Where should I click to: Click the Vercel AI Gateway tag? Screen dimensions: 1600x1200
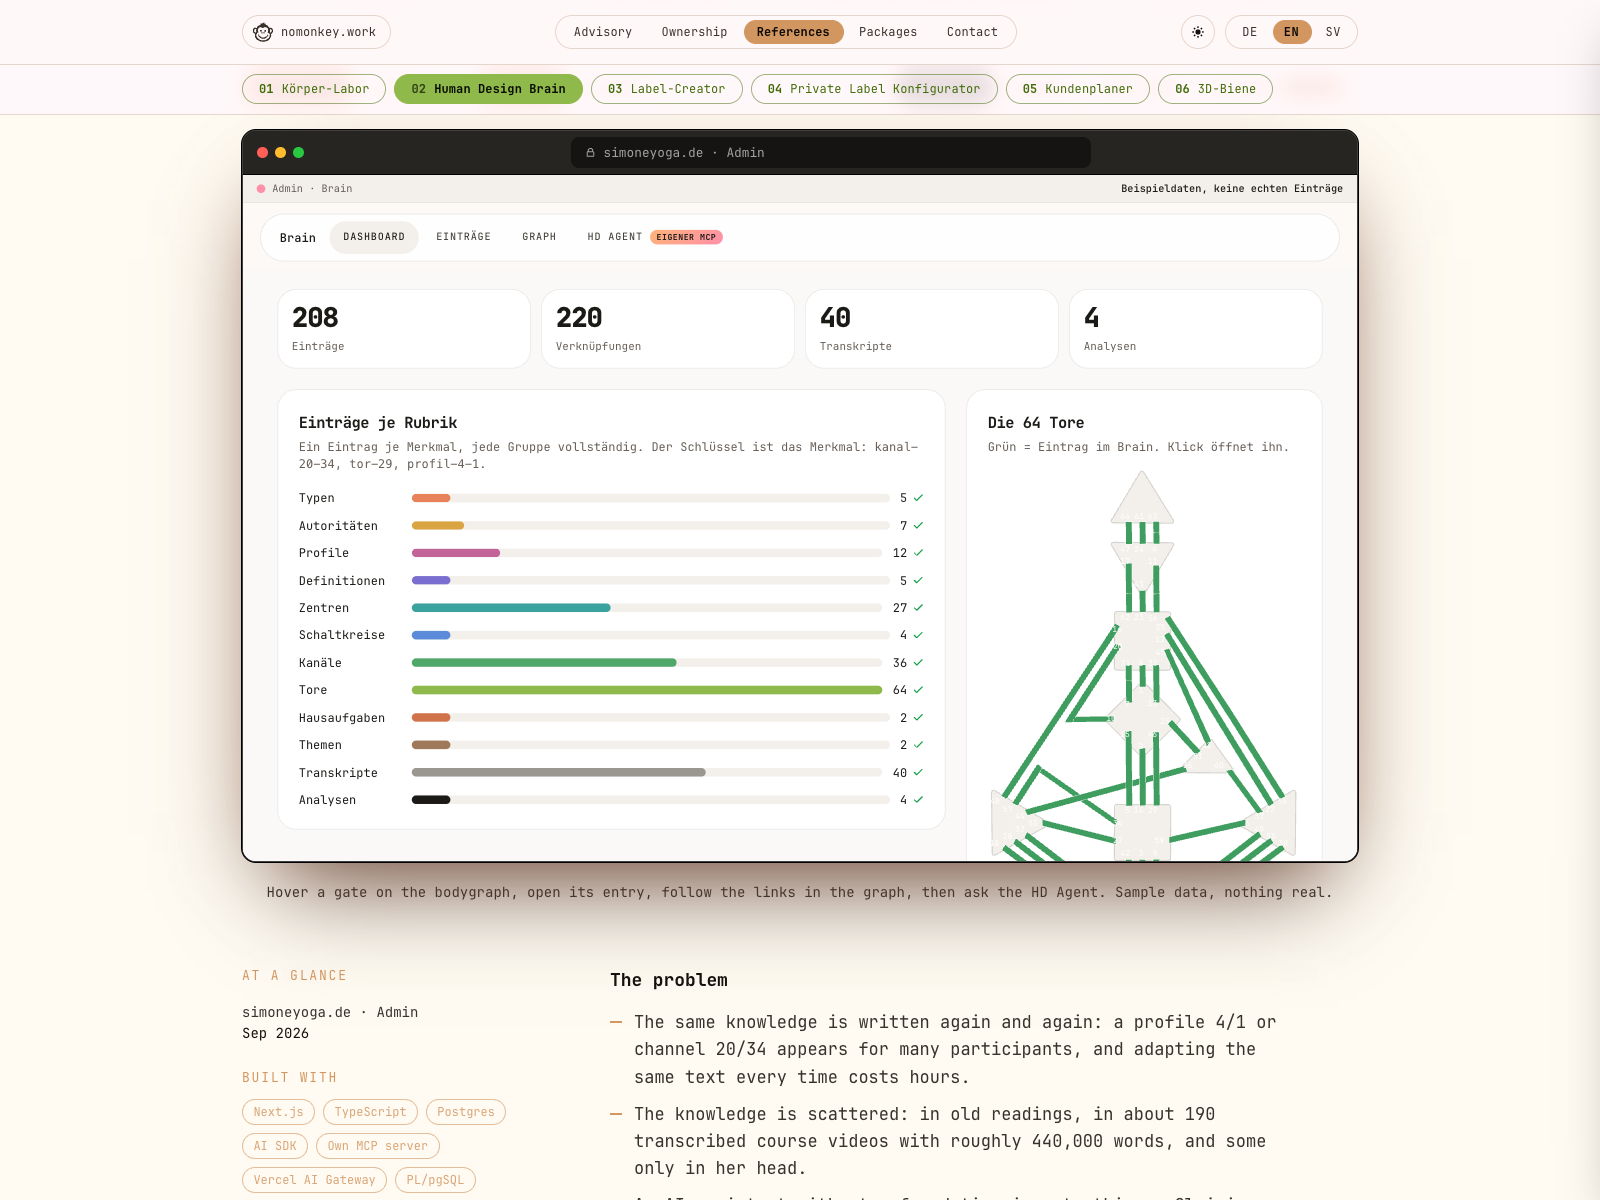coord(314,1180)
